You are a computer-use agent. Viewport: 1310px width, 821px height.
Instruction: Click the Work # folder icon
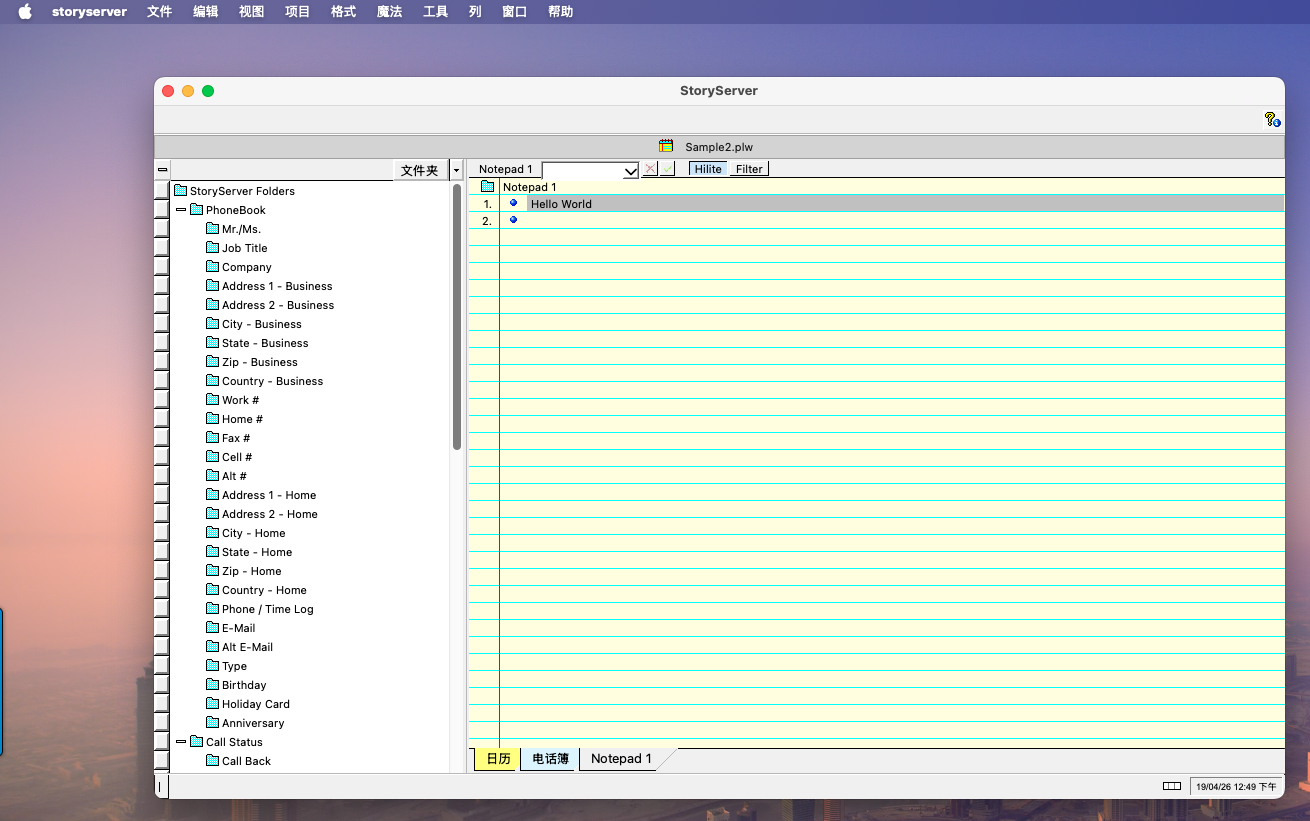(212, 400)
